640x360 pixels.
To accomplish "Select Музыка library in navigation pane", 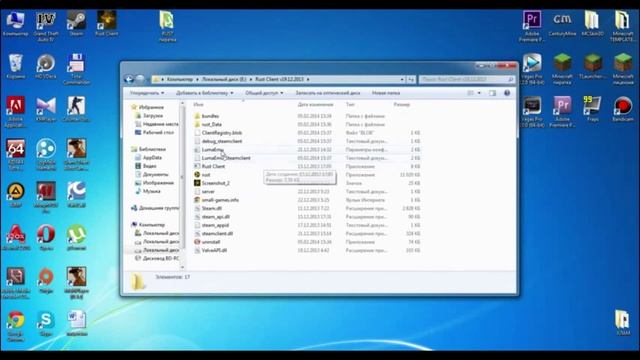I will pyautogui.click(x=148, y=191).
